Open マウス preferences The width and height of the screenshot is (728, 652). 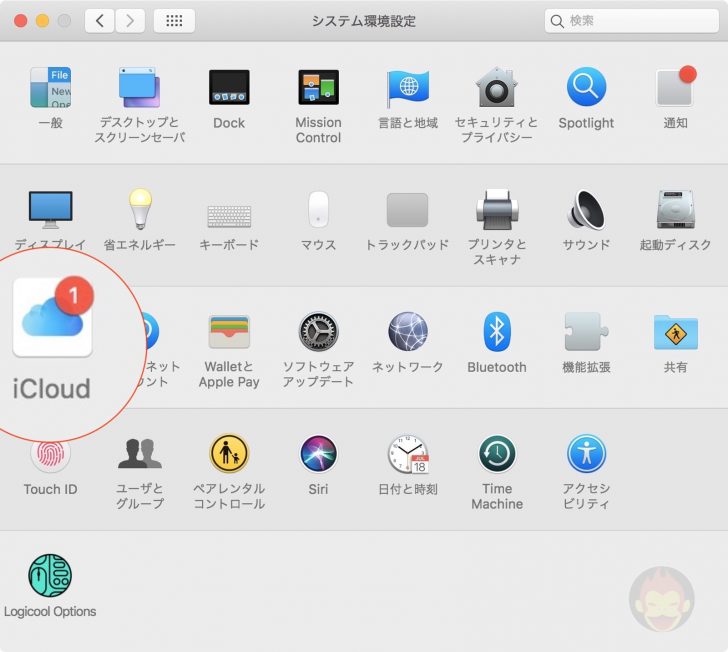point(318,209)
